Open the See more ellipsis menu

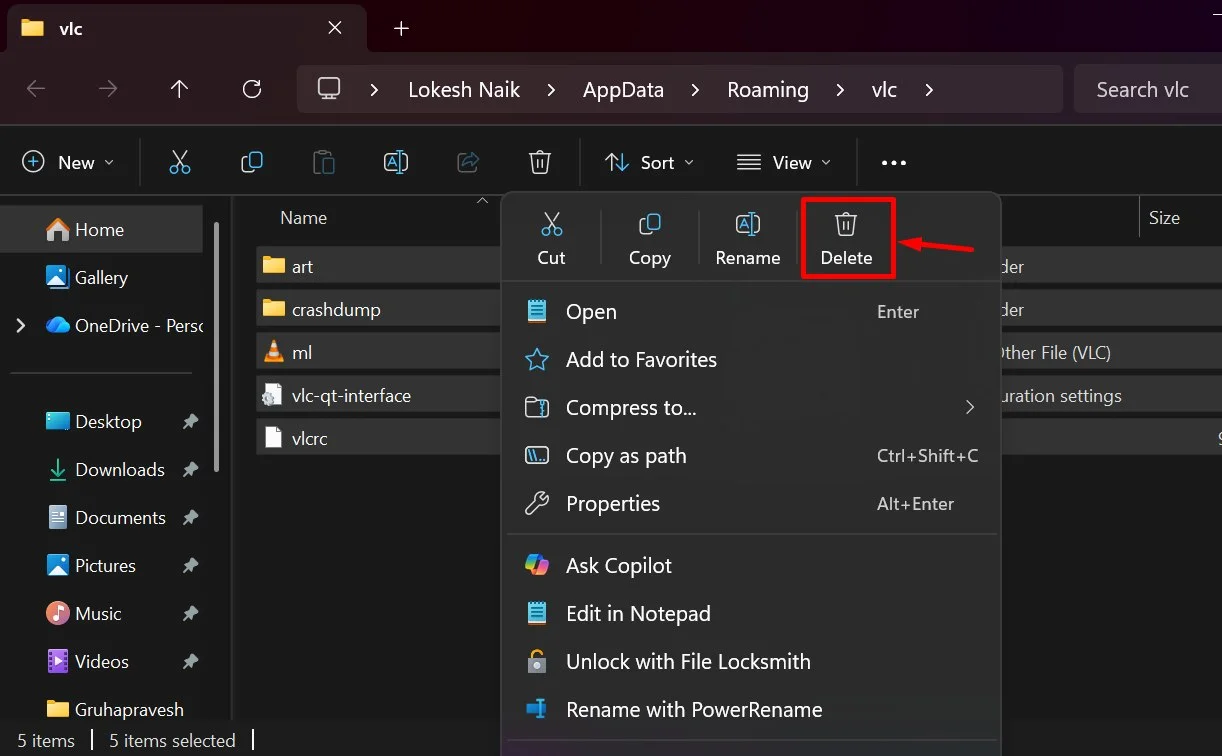click(894, 163)
